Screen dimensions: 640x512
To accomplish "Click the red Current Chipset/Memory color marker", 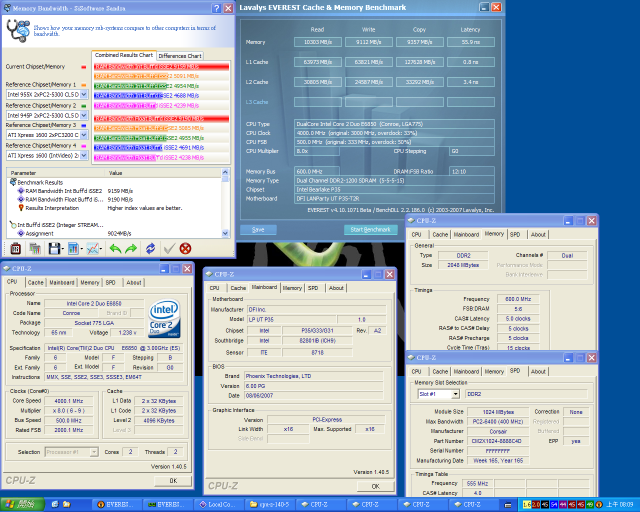I will 84,67.
